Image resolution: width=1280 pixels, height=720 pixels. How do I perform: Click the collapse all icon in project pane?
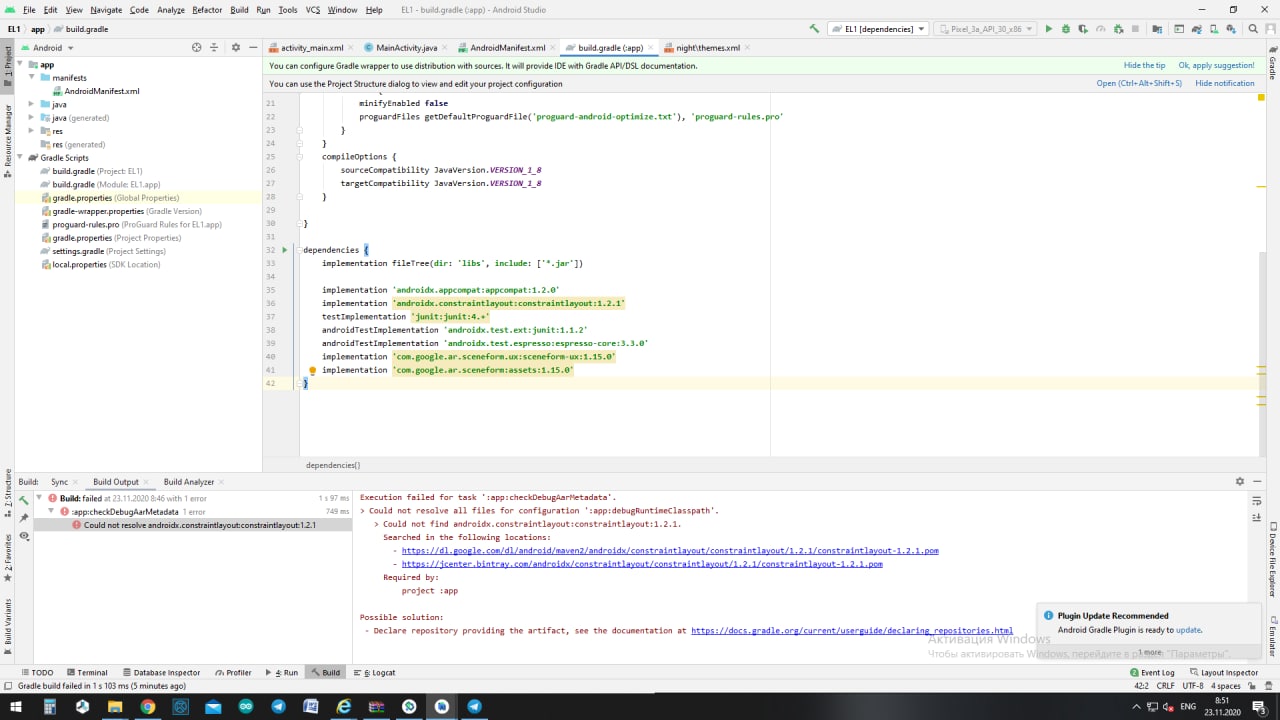215,47
